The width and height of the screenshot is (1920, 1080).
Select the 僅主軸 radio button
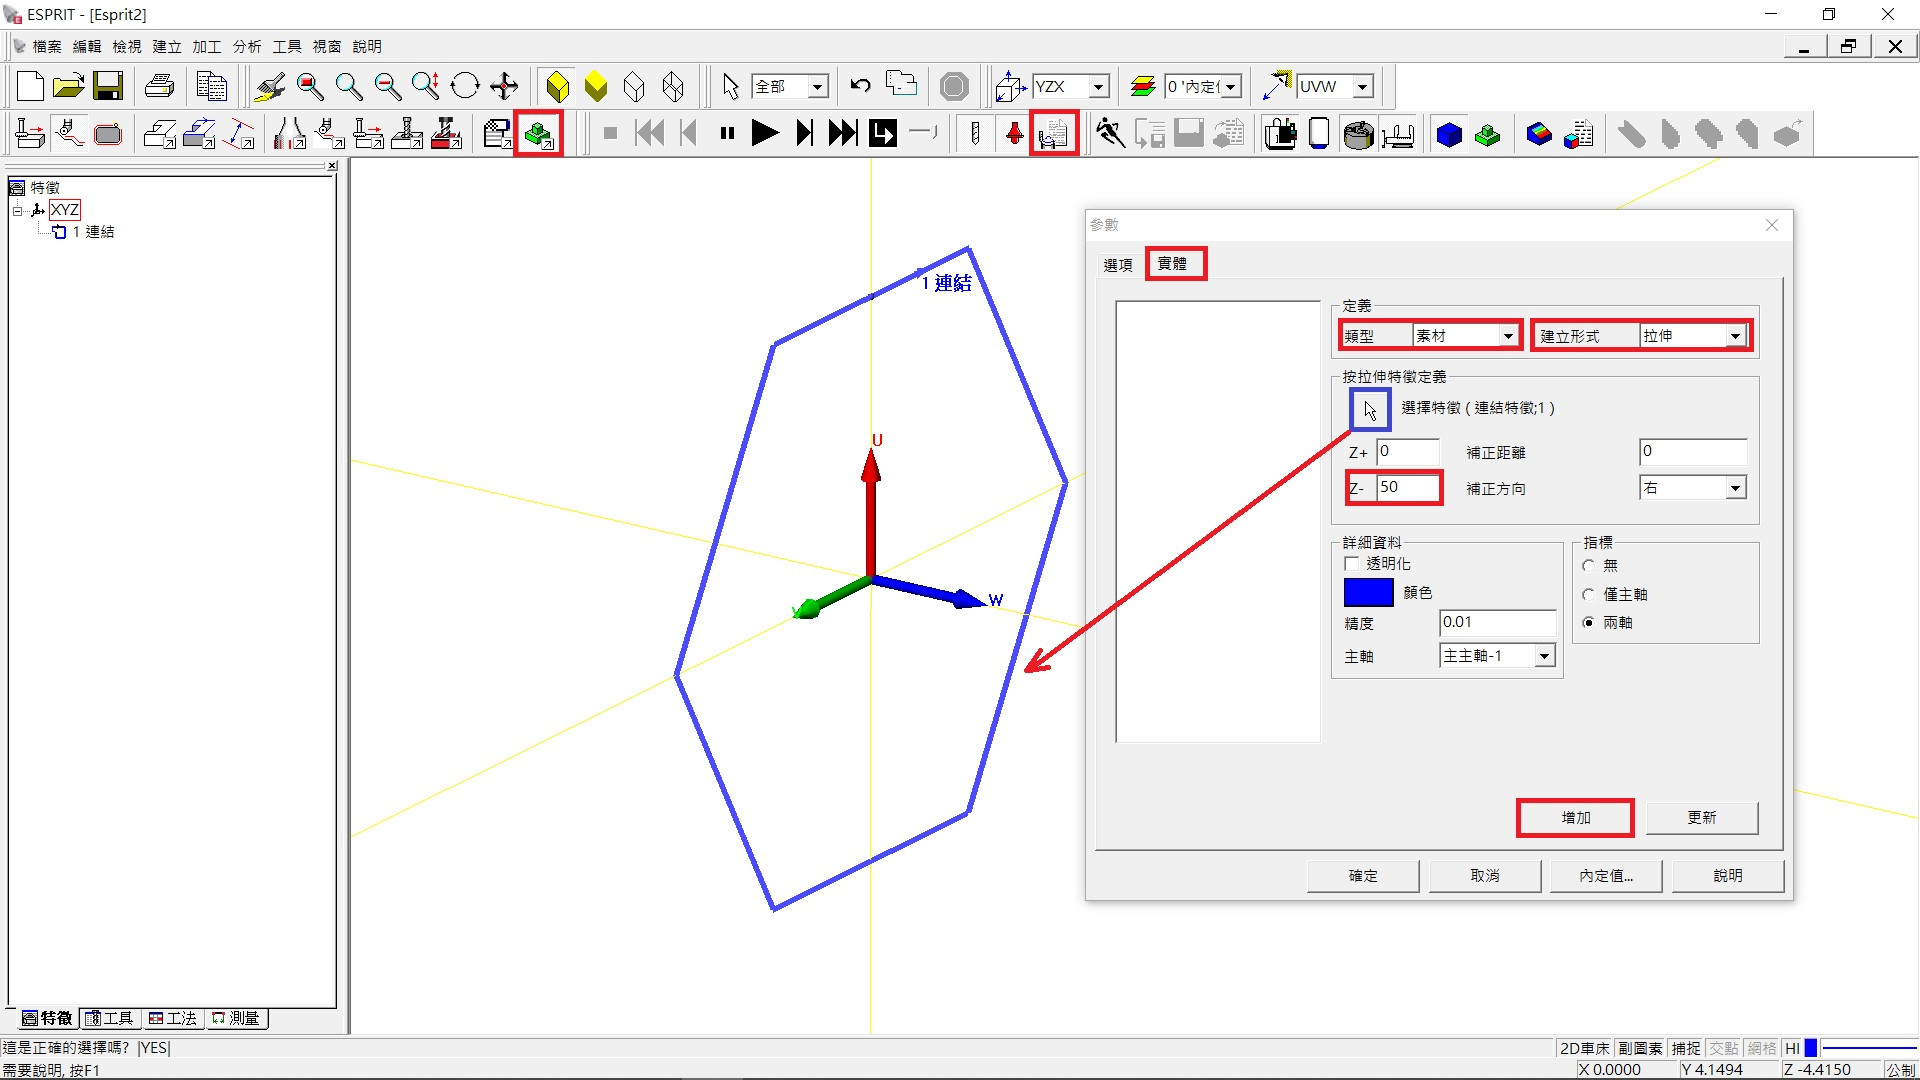tap(1588, 595)
